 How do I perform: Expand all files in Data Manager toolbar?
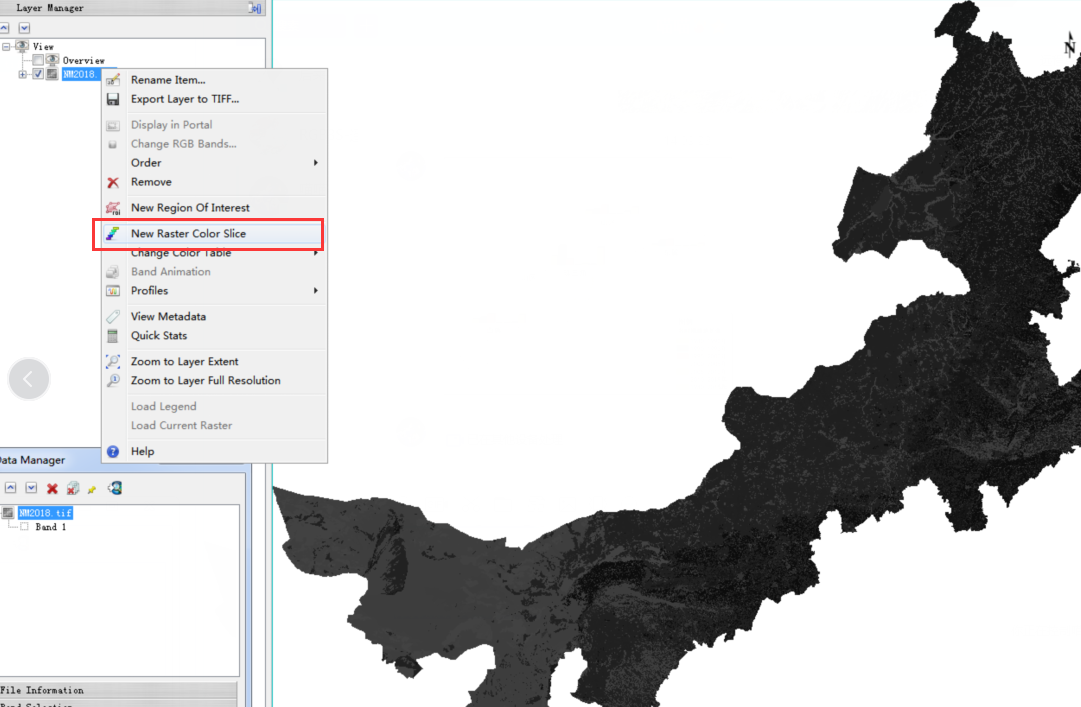pos(31,488)
